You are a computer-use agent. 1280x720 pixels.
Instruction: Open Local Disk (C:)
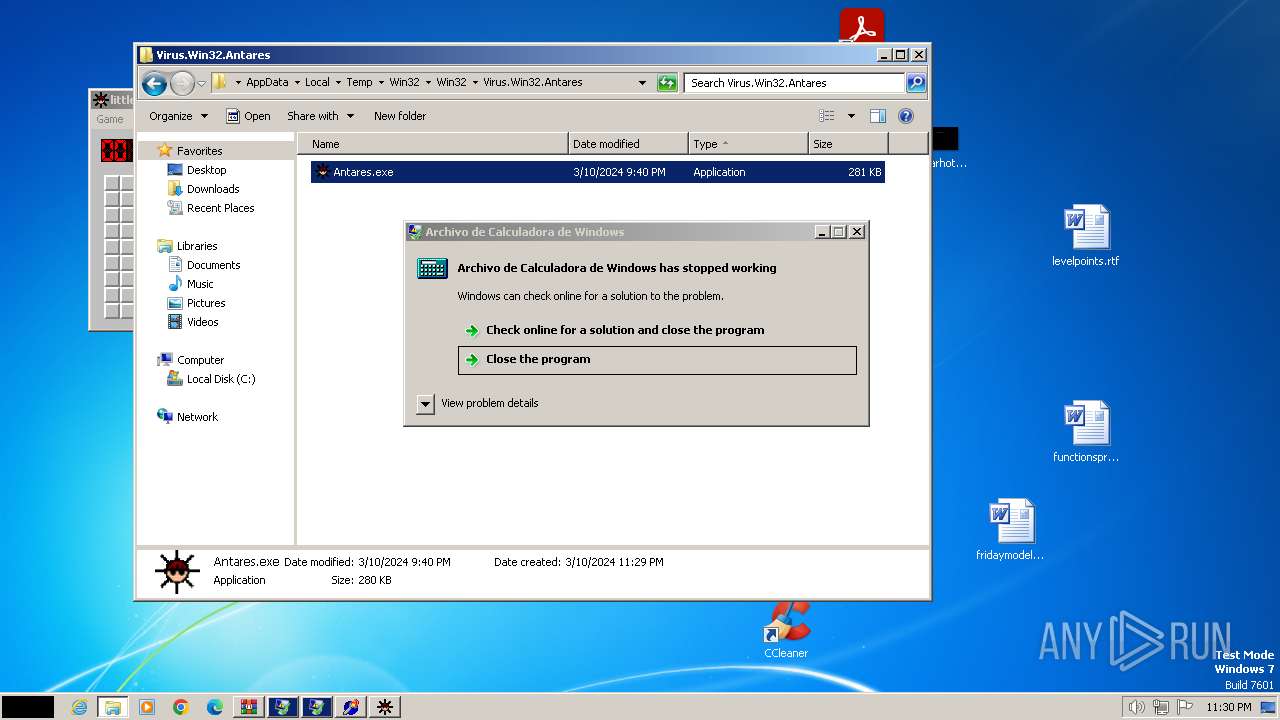coord(220,379)
